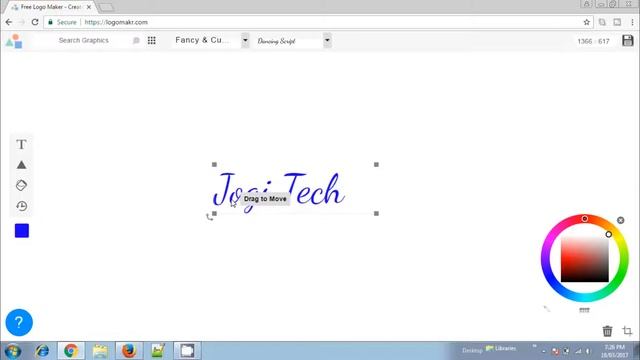Viewport: 640px width, 360px height.
Task: Click the search magnifier icon
Action: click(136, 40)
